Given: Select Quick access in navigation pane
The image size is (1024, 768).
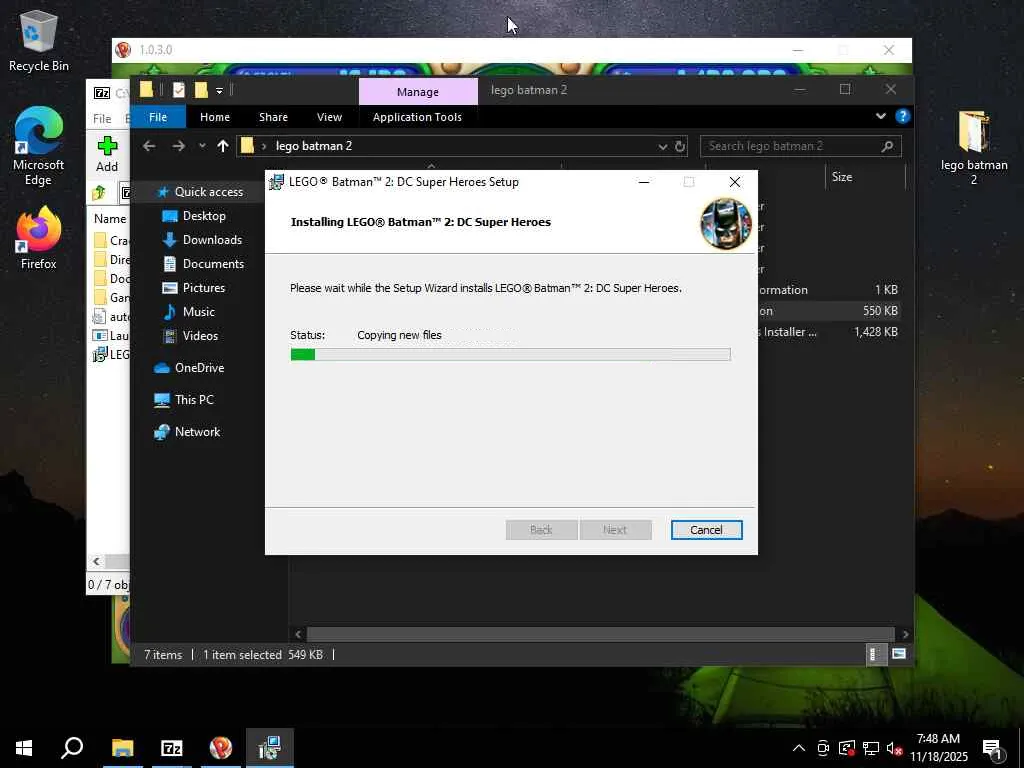Looking at the screenshot, I should point(208,191).
